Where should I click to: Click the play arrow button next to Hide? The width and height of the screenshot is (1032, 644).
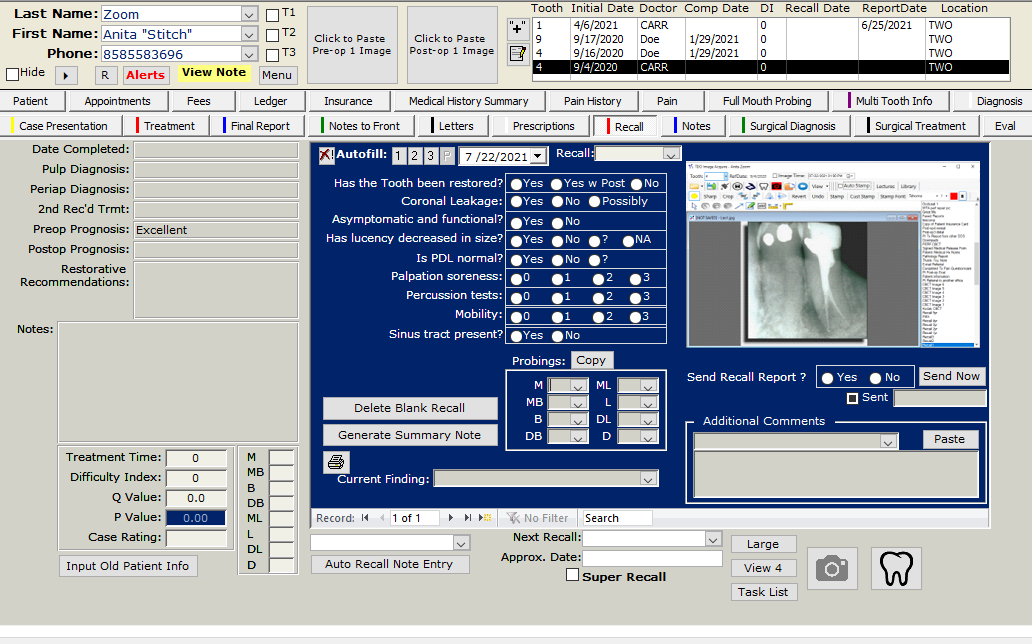click(66, 75)
